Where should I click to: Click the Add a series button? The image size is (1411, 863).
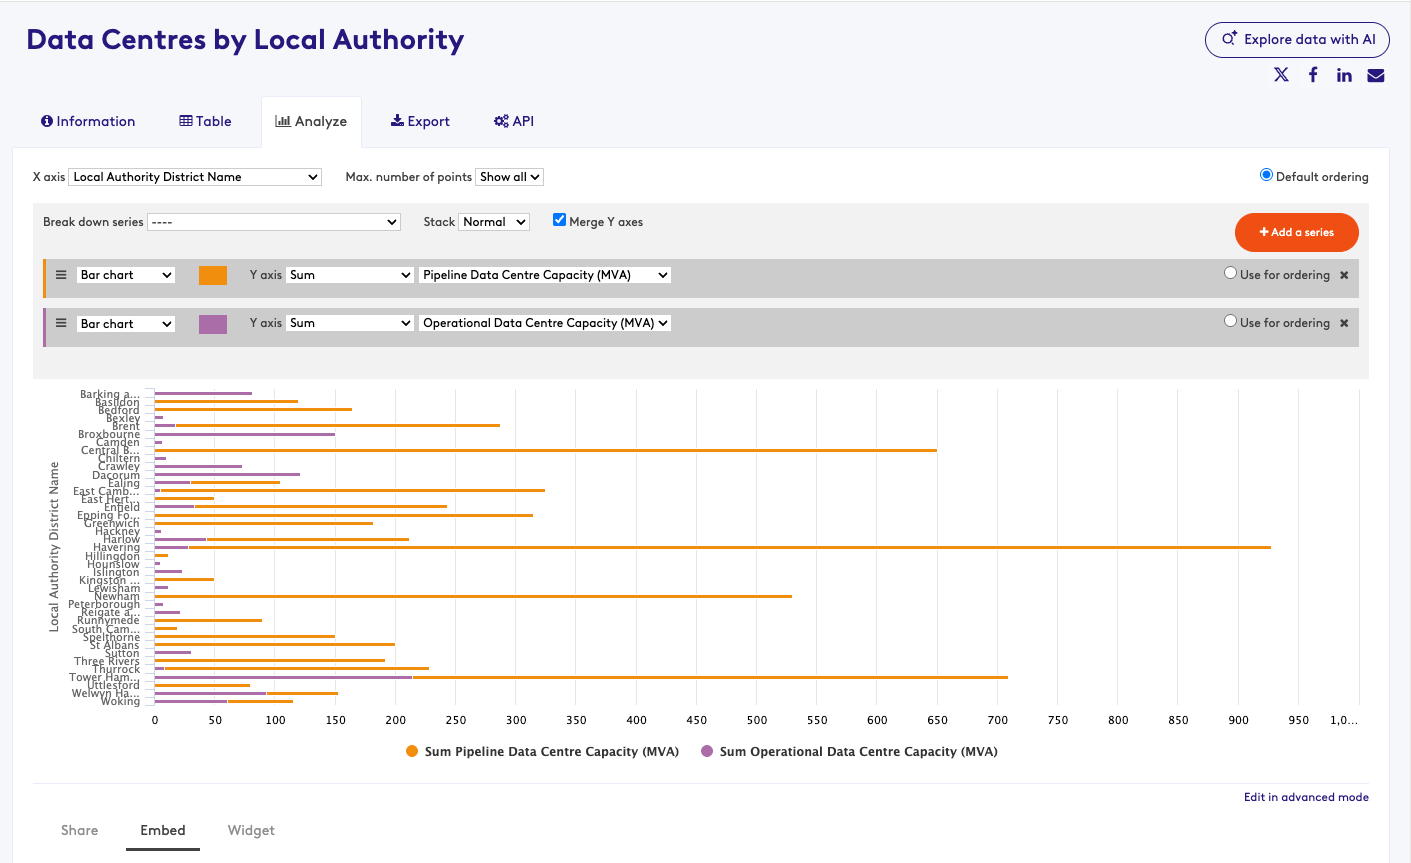(1296, 232)
